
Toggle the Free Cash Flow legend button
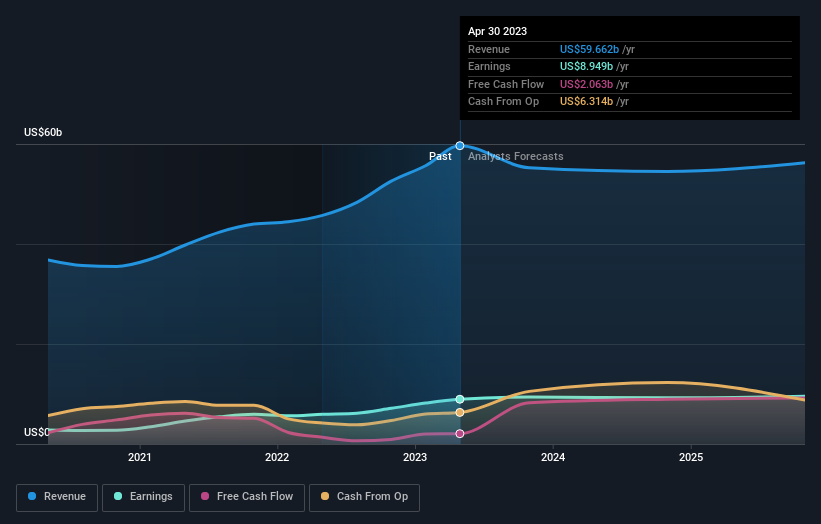pyautogui.click(x=247, y=497)
